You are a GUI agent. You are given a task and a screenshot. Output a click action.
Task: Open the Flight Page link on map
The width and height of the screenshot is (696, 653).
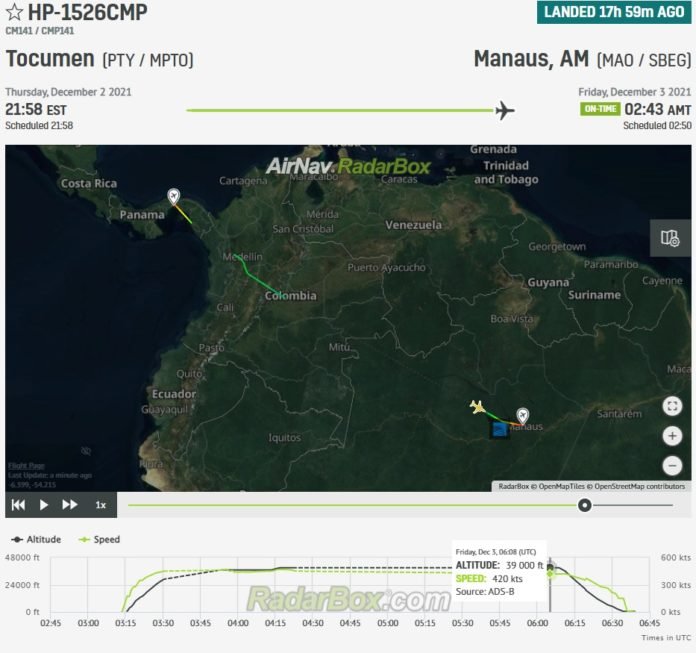(x=26, y=466)
